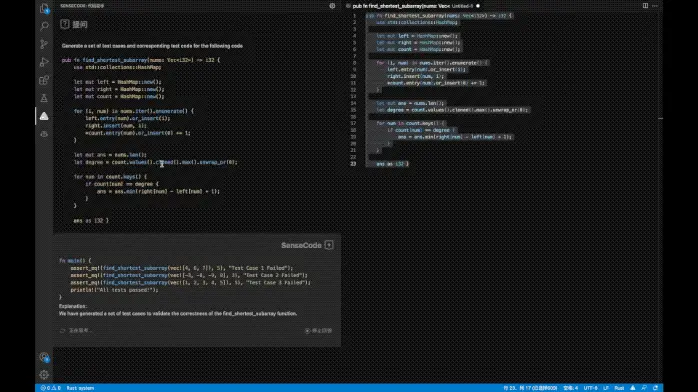Open the Search view icon
The width and height of the screenshot is (698, 392).
pos(44,26)
